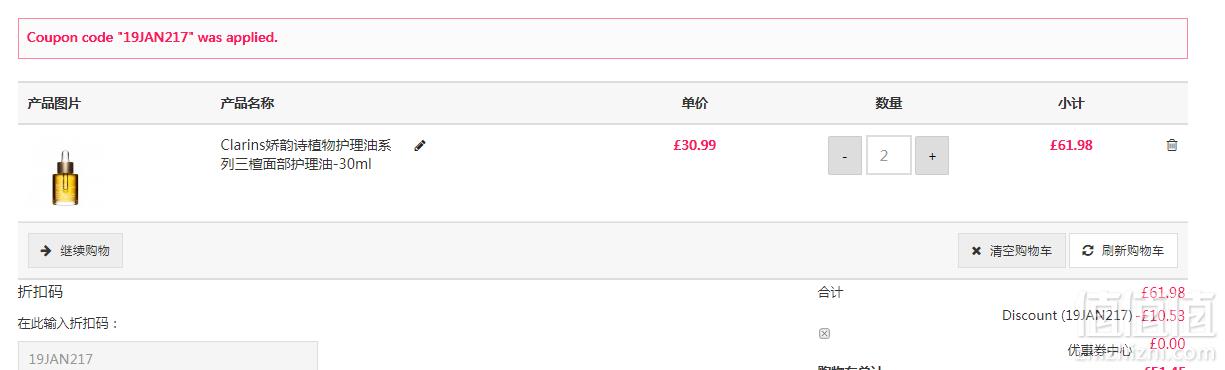Click the 数量 column header
This screenshot has height=370, width=1225.
click(x=889, y=103)
